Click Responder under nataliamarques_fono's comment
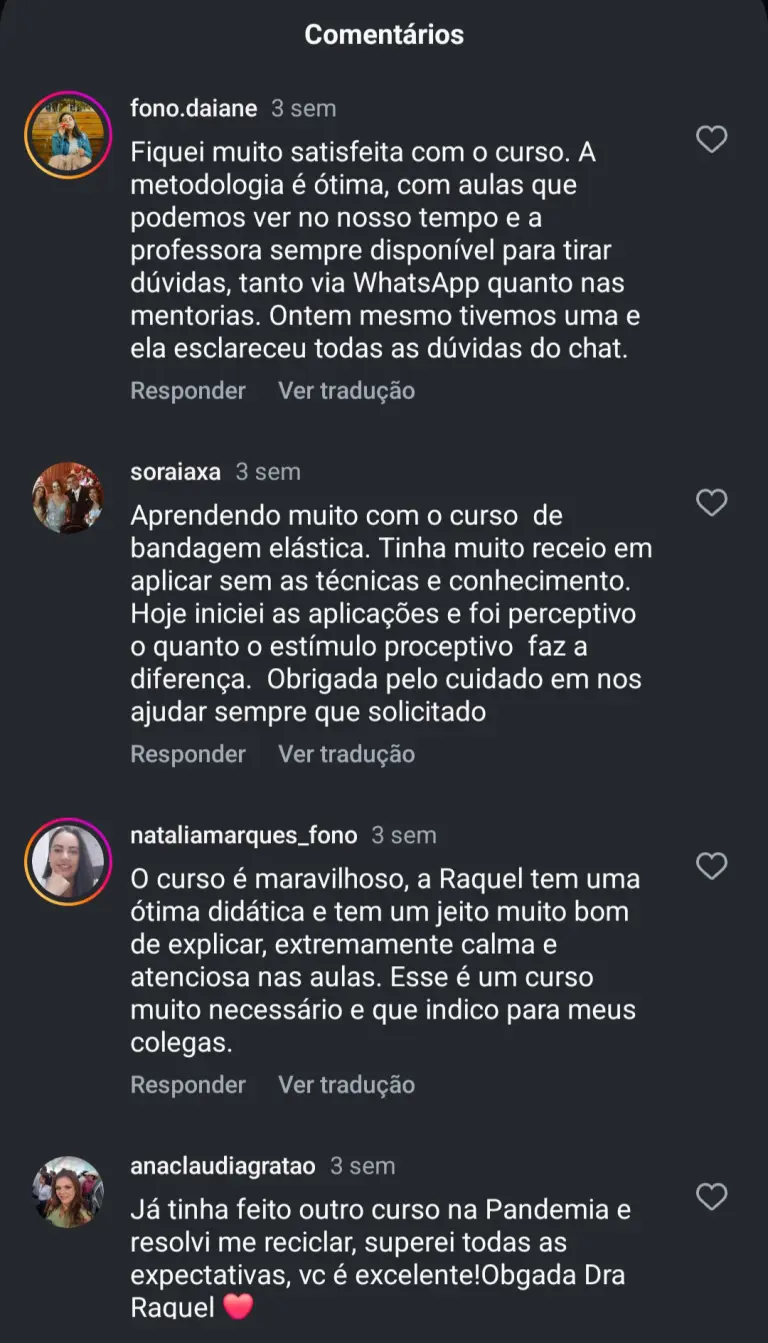The image size is (768, 1343). click(x=188, y=1085)
